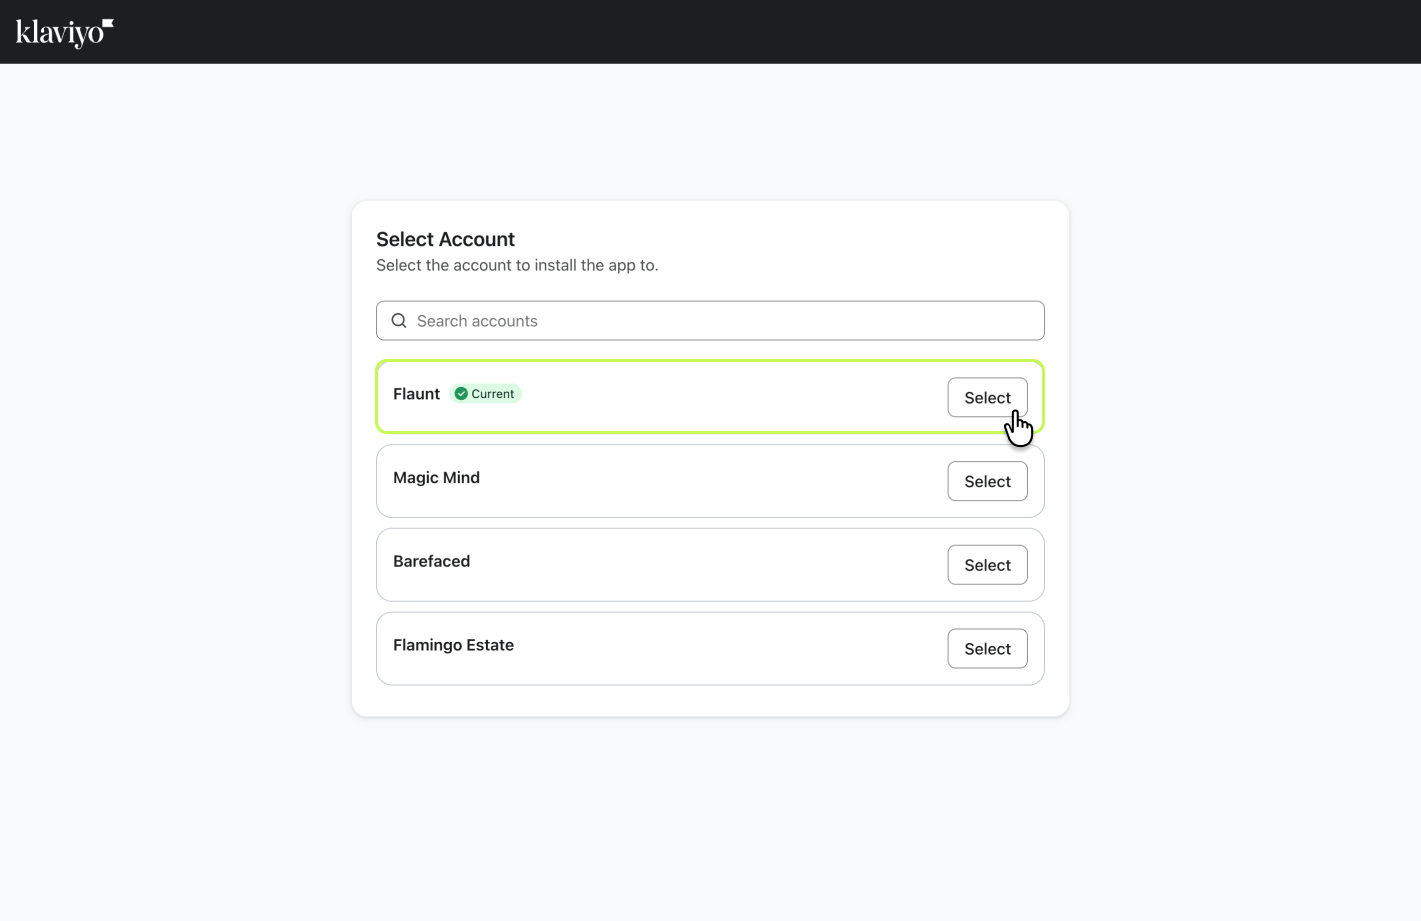The image size is (1421, 921).
Task: Click the green Current badge checkmark
Action: [x=461, y=394]
